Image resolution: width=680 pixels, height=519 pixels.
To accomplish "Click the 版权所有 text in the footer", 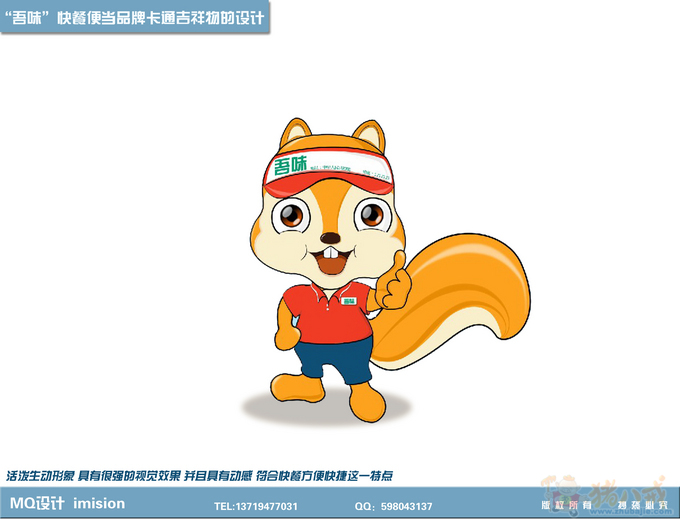I will 566,505.
